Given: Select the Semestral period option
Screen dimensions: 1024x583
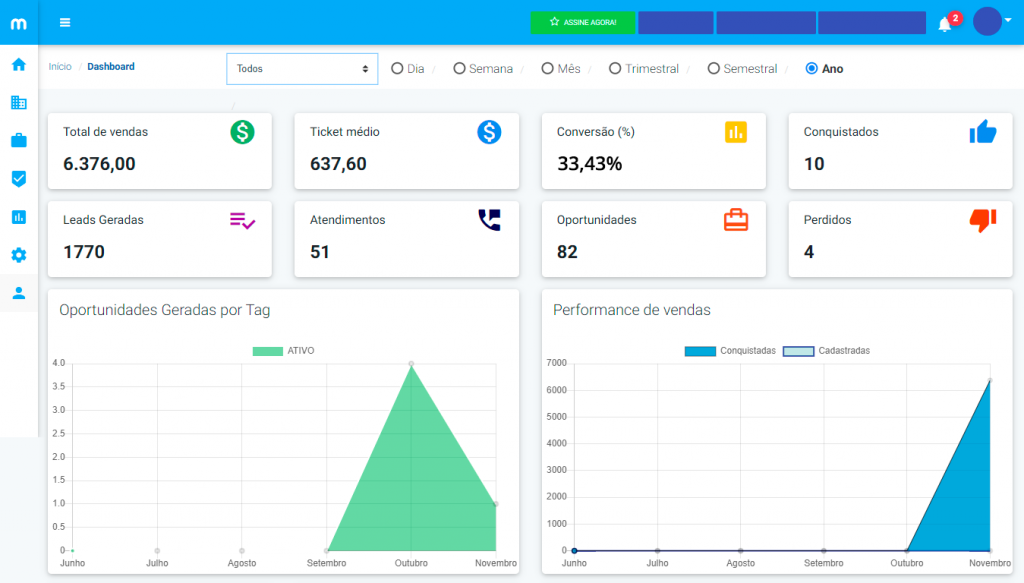Looking at the screenshot, I should point(712,69).
